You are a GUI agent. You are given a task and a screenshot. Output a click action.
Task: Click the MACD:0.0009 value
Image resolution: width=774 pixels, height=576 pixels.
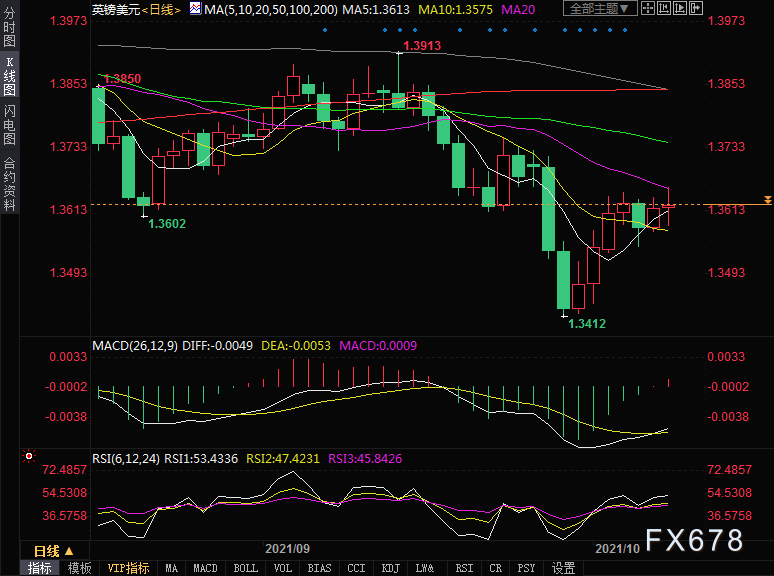[378, 346]
